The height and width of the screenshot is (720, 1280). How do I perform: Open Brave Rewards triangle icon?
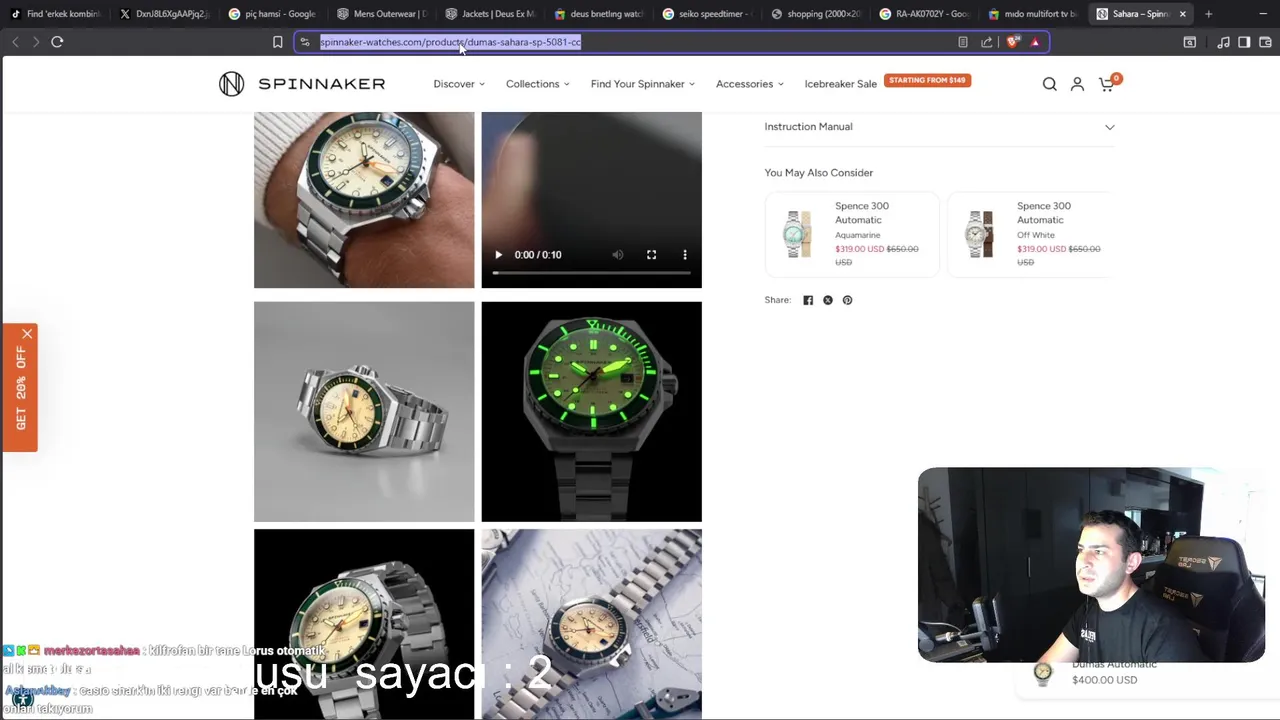1035,42
